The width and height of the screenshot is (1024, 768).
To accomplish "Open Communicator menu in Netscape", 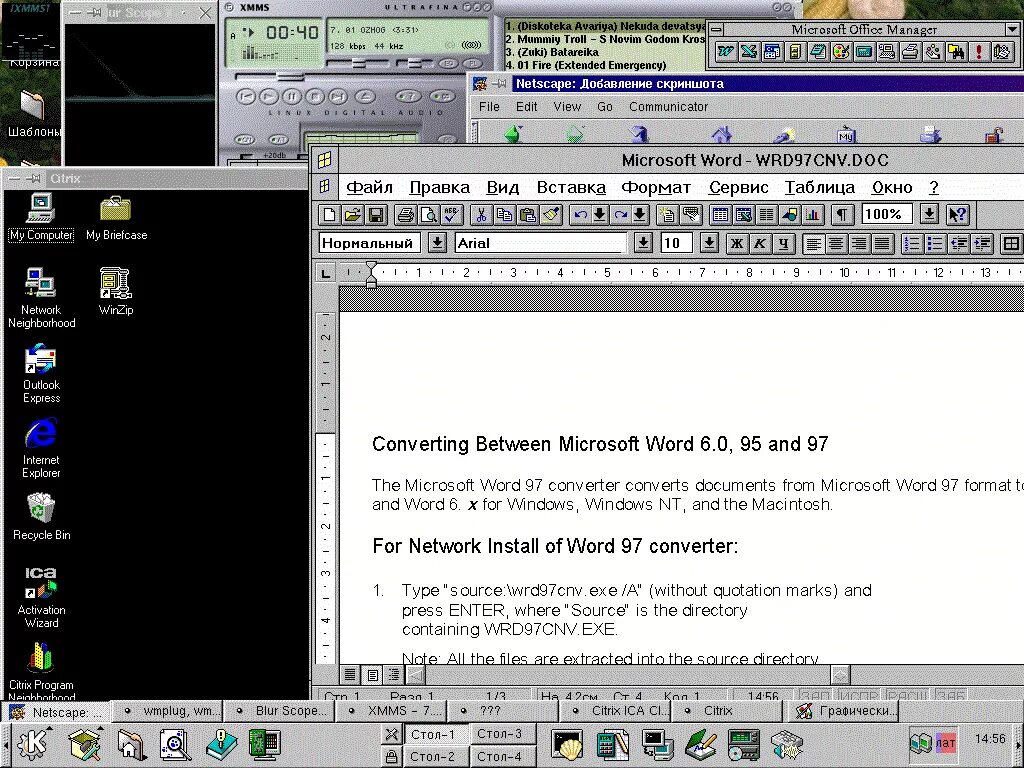I will coord(668,107).
